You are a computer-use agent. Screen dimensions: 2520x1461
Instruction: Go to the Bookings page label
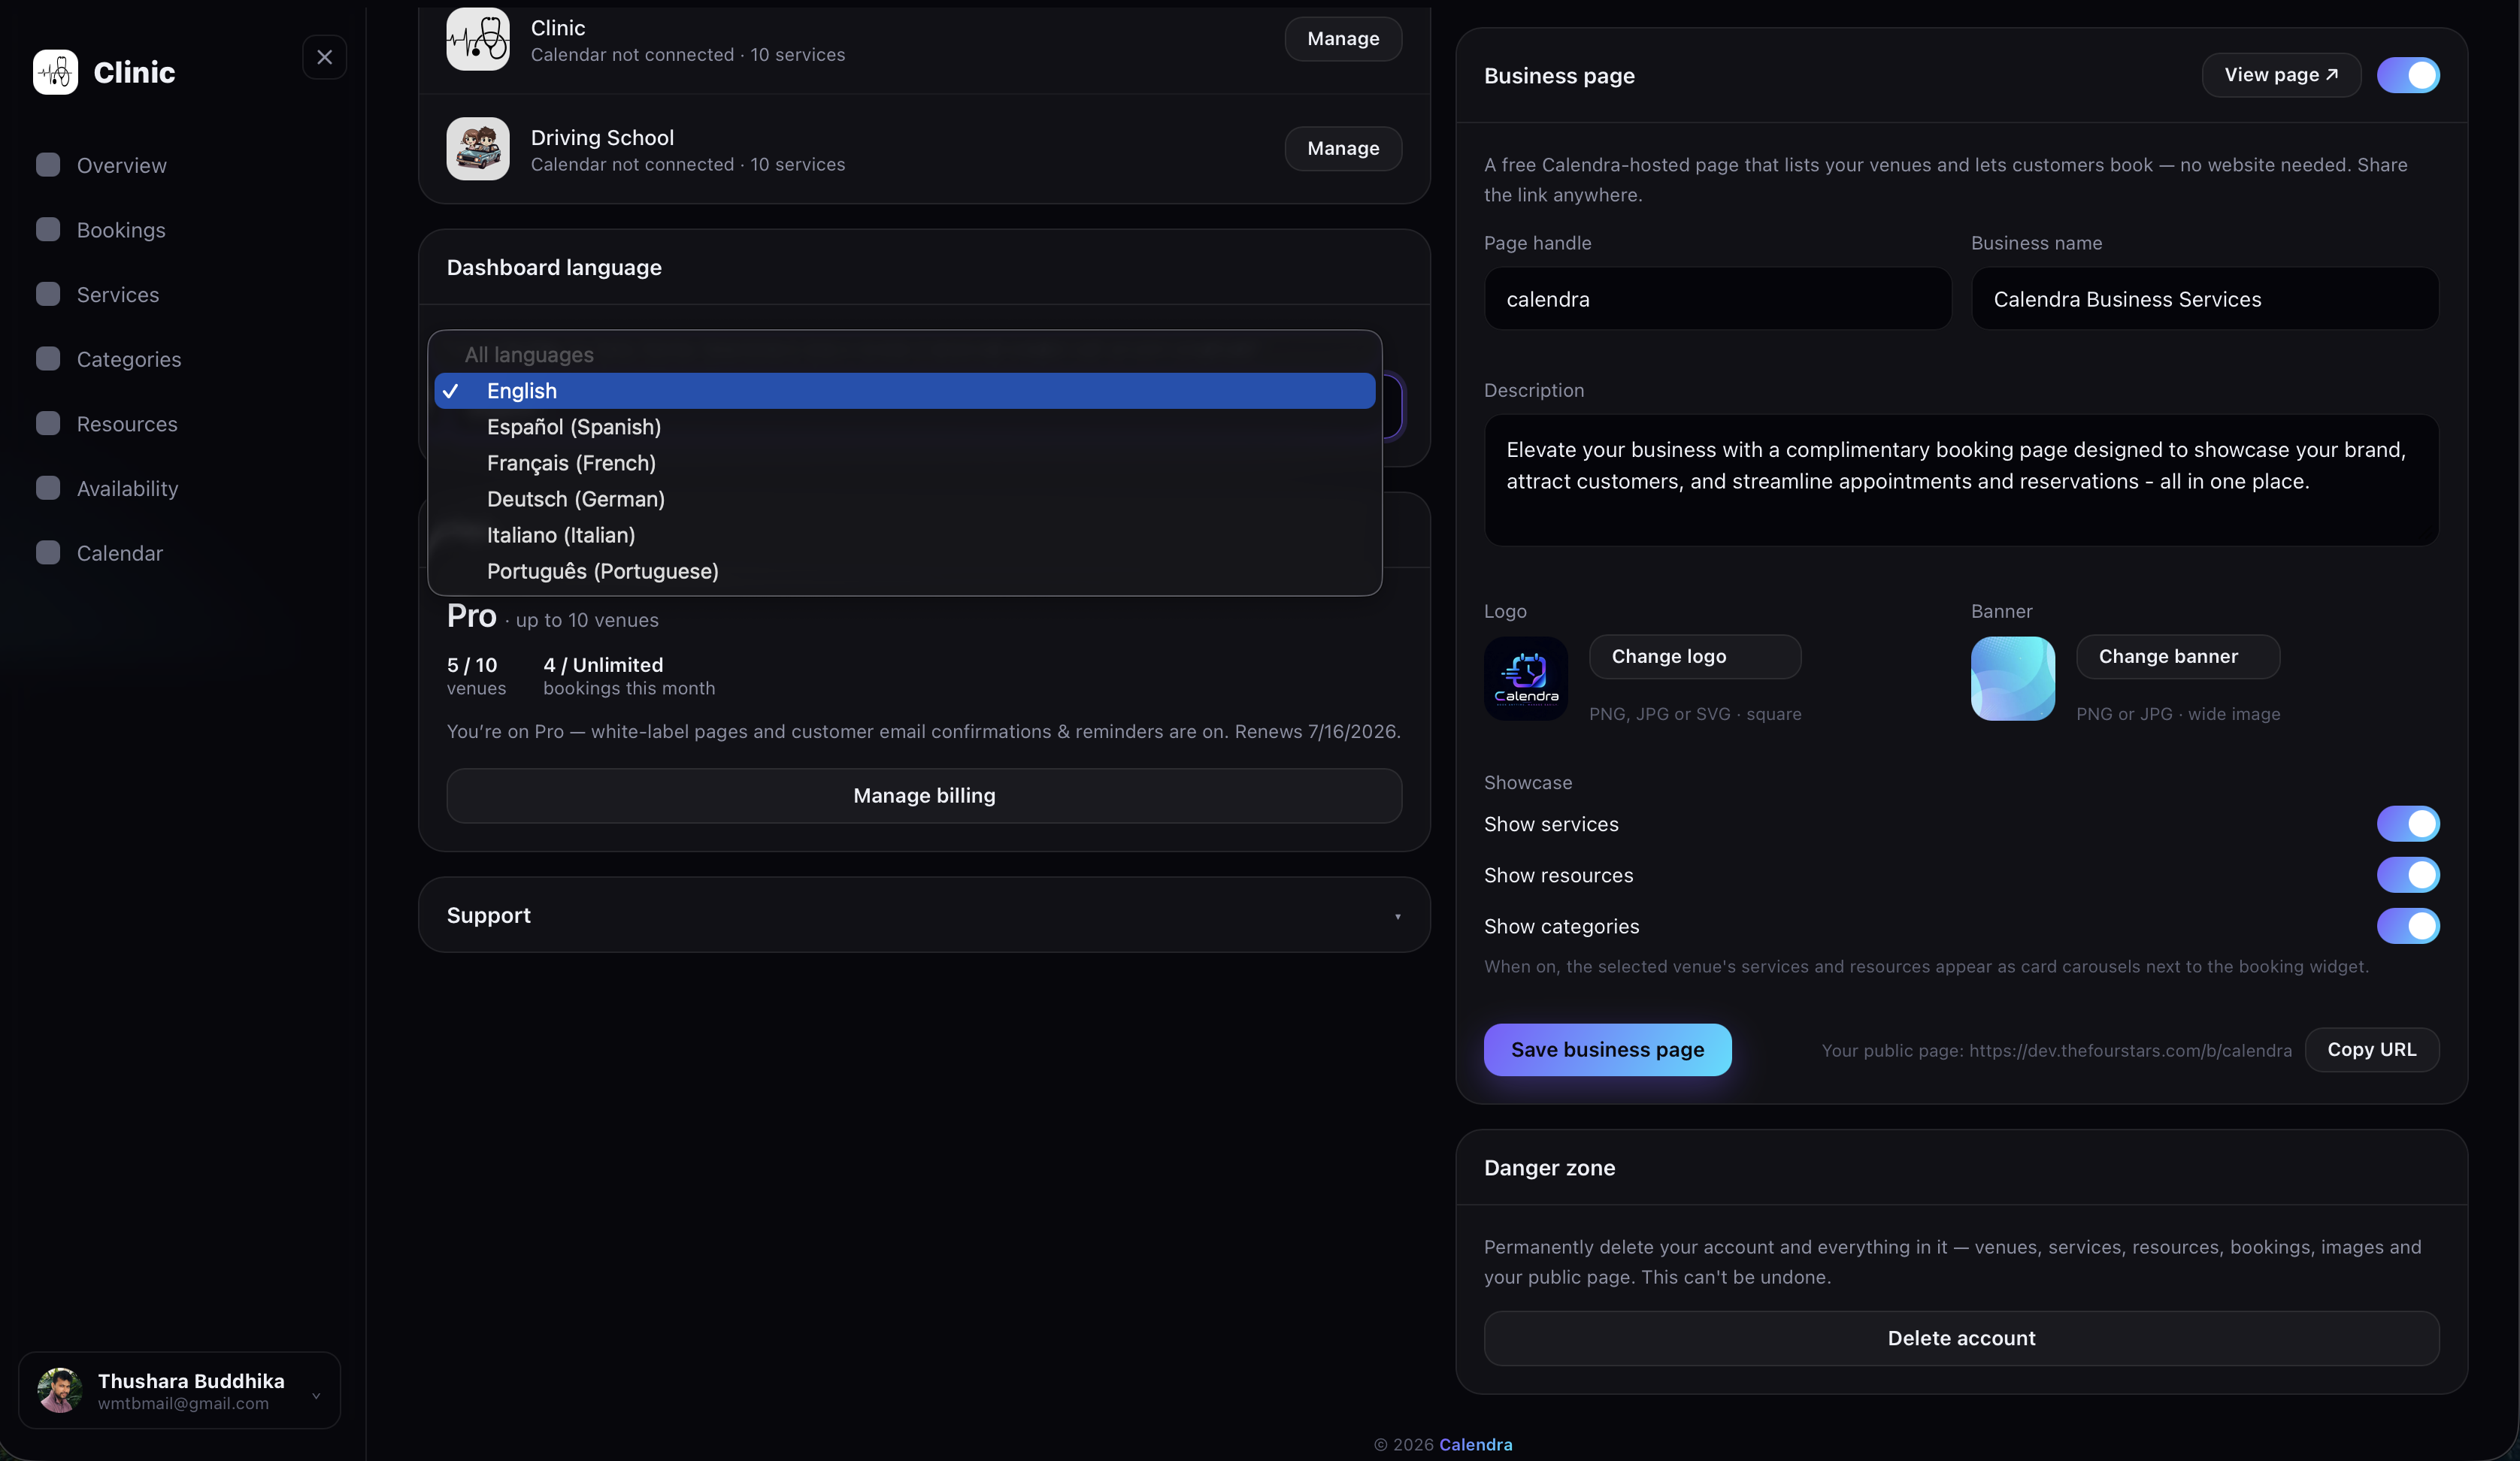pyautogui.click(x=121, y=230)
